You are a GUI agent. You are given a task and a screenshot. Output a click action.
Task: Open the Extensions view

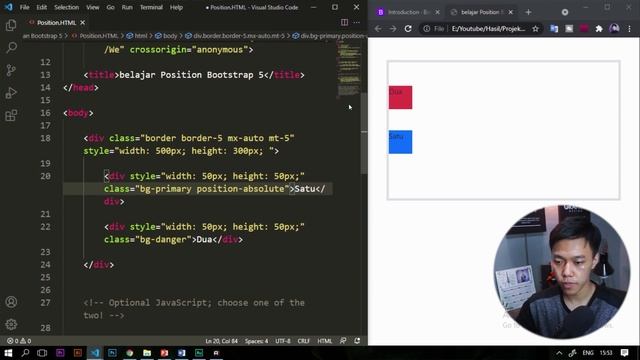tap(11, 115)
